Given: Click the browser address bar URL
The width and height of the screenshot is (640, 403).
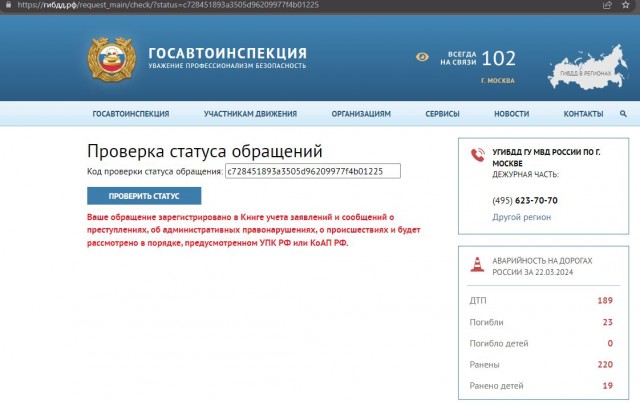Looking at the screenshot, I should click(168, 5).
